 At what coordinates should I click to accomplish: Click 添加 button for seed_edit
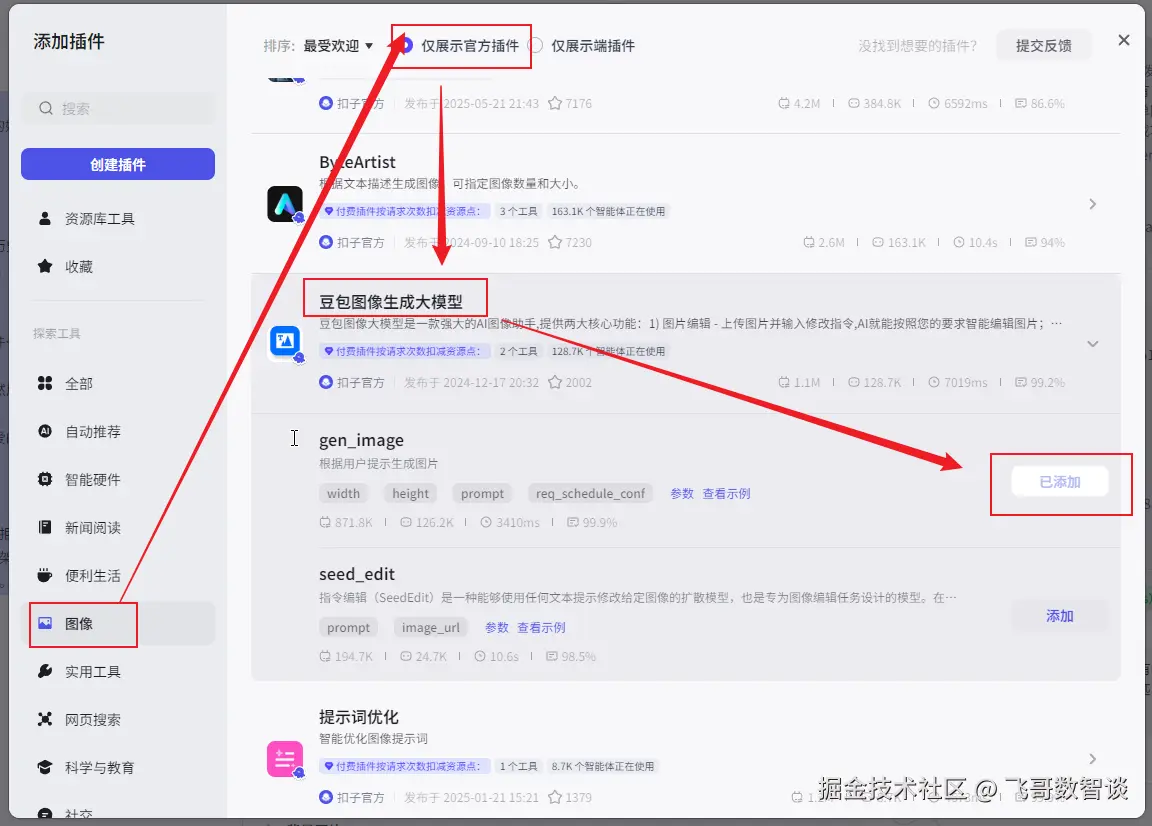[x=1059, y=616]
